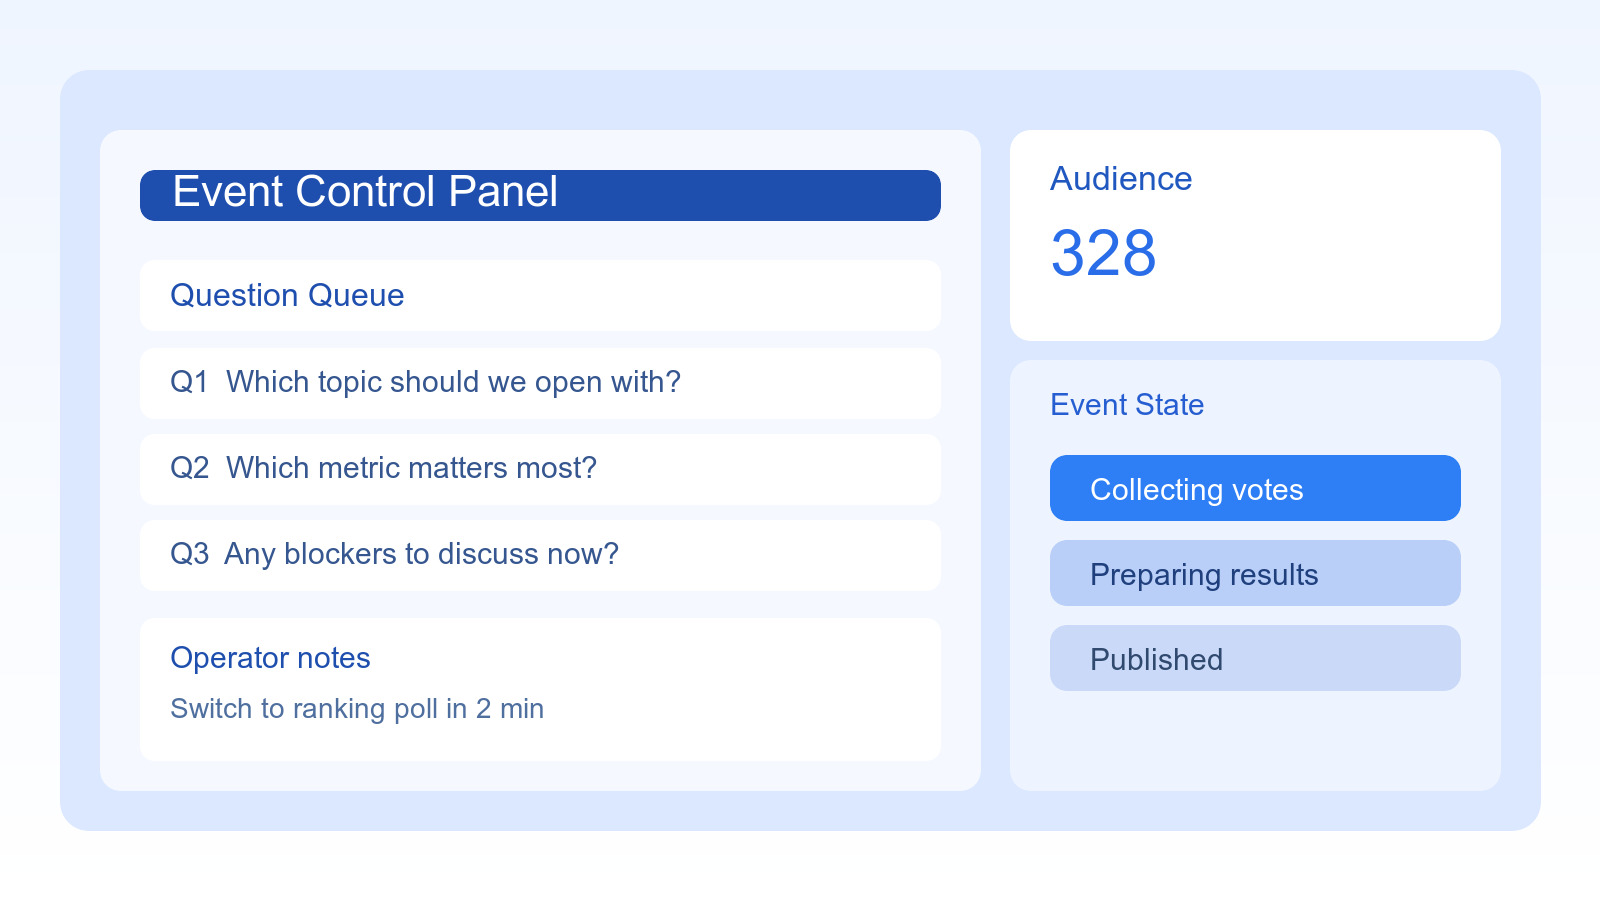
Task: Select question "Which metric matters most?"
Action: point(411,468)
